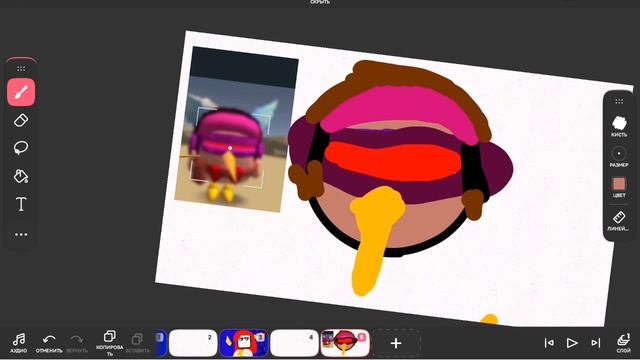The width and height of the screenshot is (640, 360).
Task: Open the Аудио audio panel
Action: coord(19,343)
